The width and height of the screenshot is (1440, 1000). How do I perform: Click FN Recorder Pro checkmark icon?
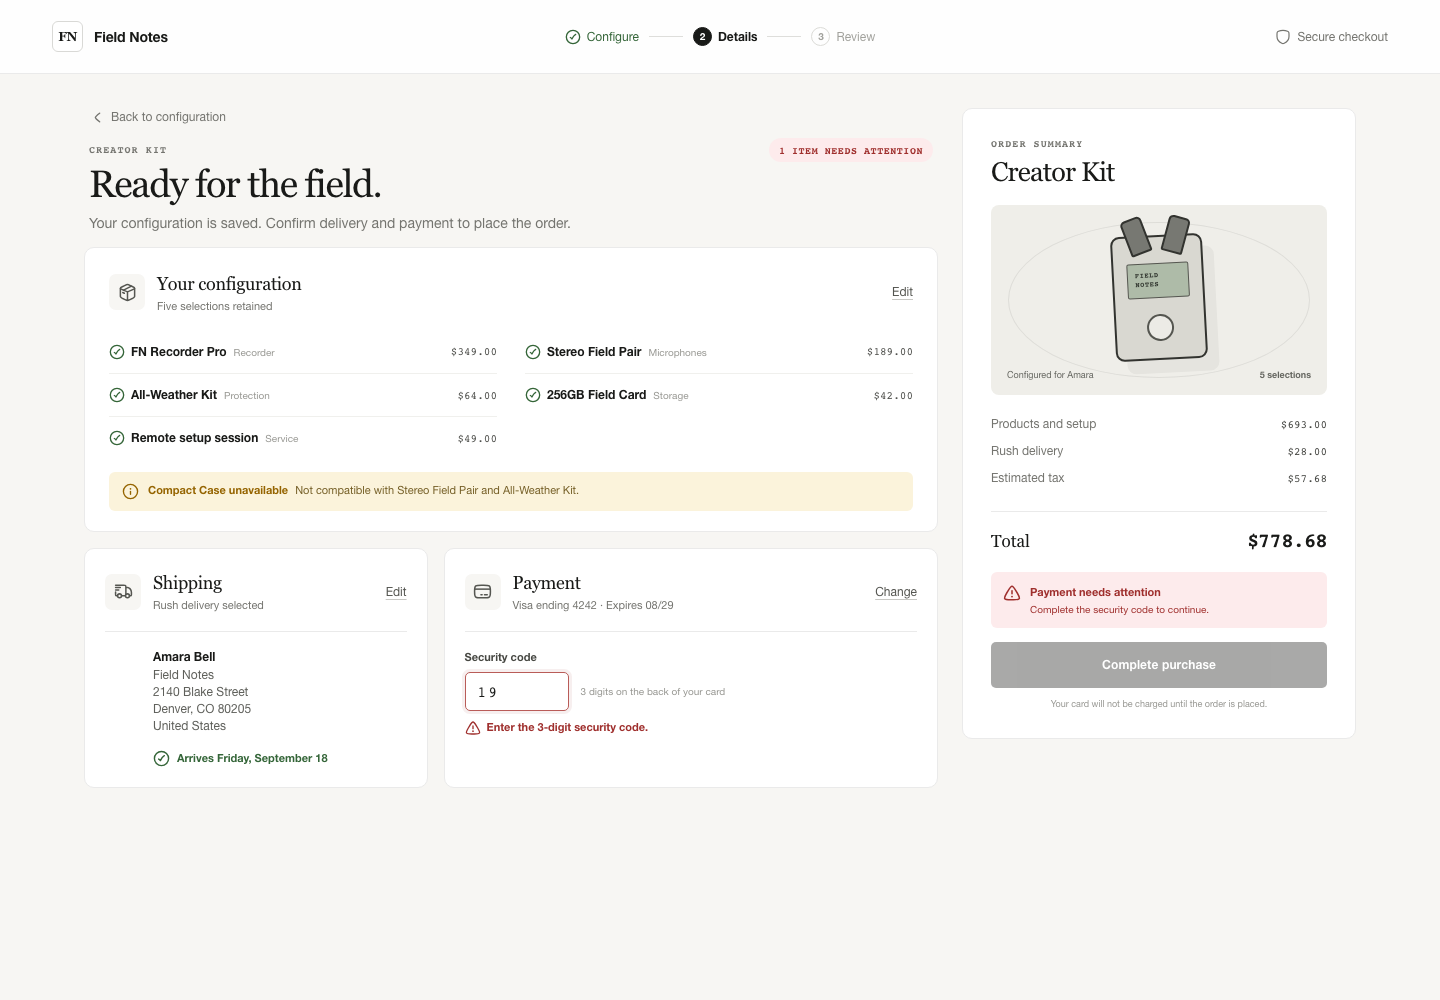pyautogui.click(x=117, y=352)
